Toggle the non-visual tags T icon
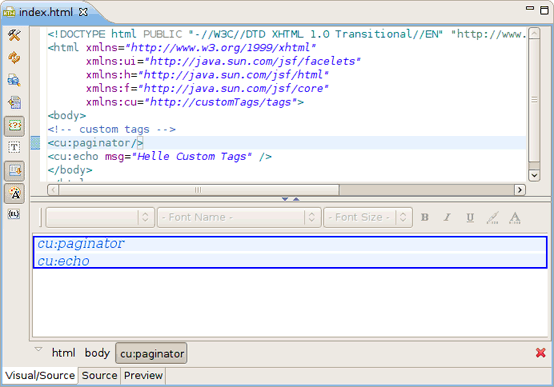 [14, 147]
